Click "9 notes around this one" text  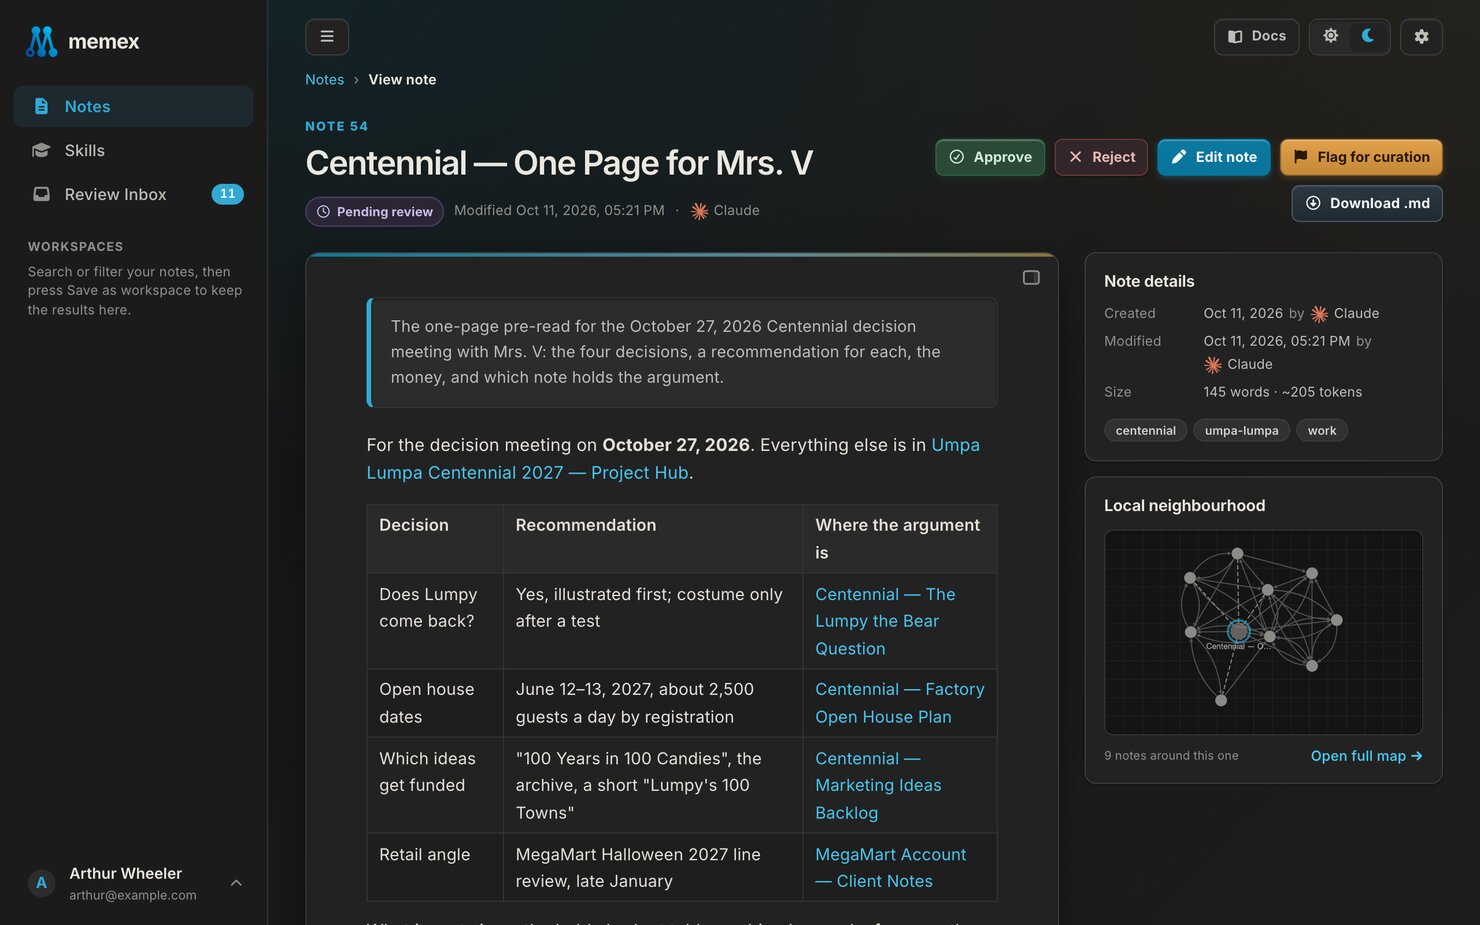coord(1171,756)
